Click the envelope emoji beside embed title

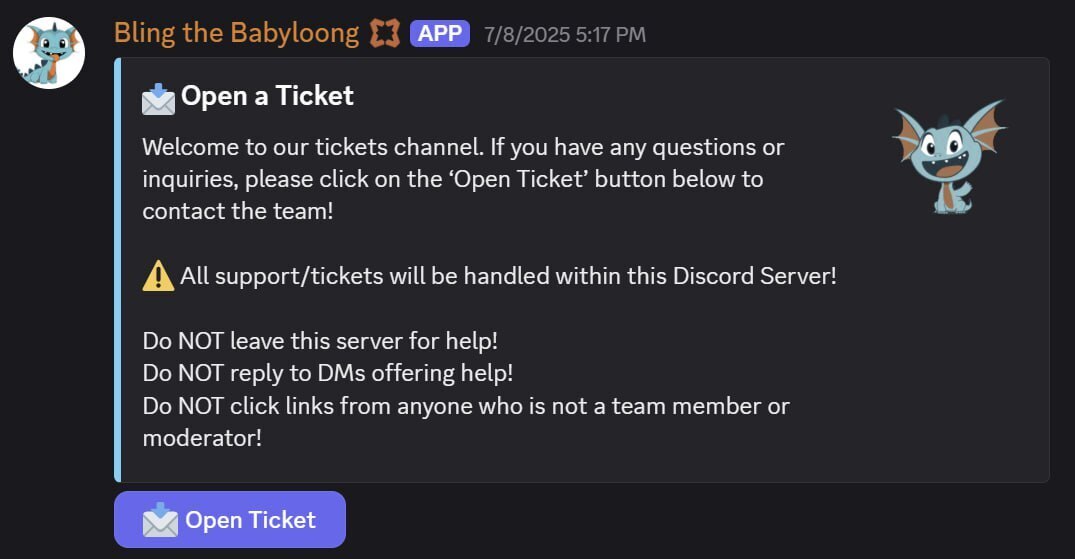pos(158,97)
